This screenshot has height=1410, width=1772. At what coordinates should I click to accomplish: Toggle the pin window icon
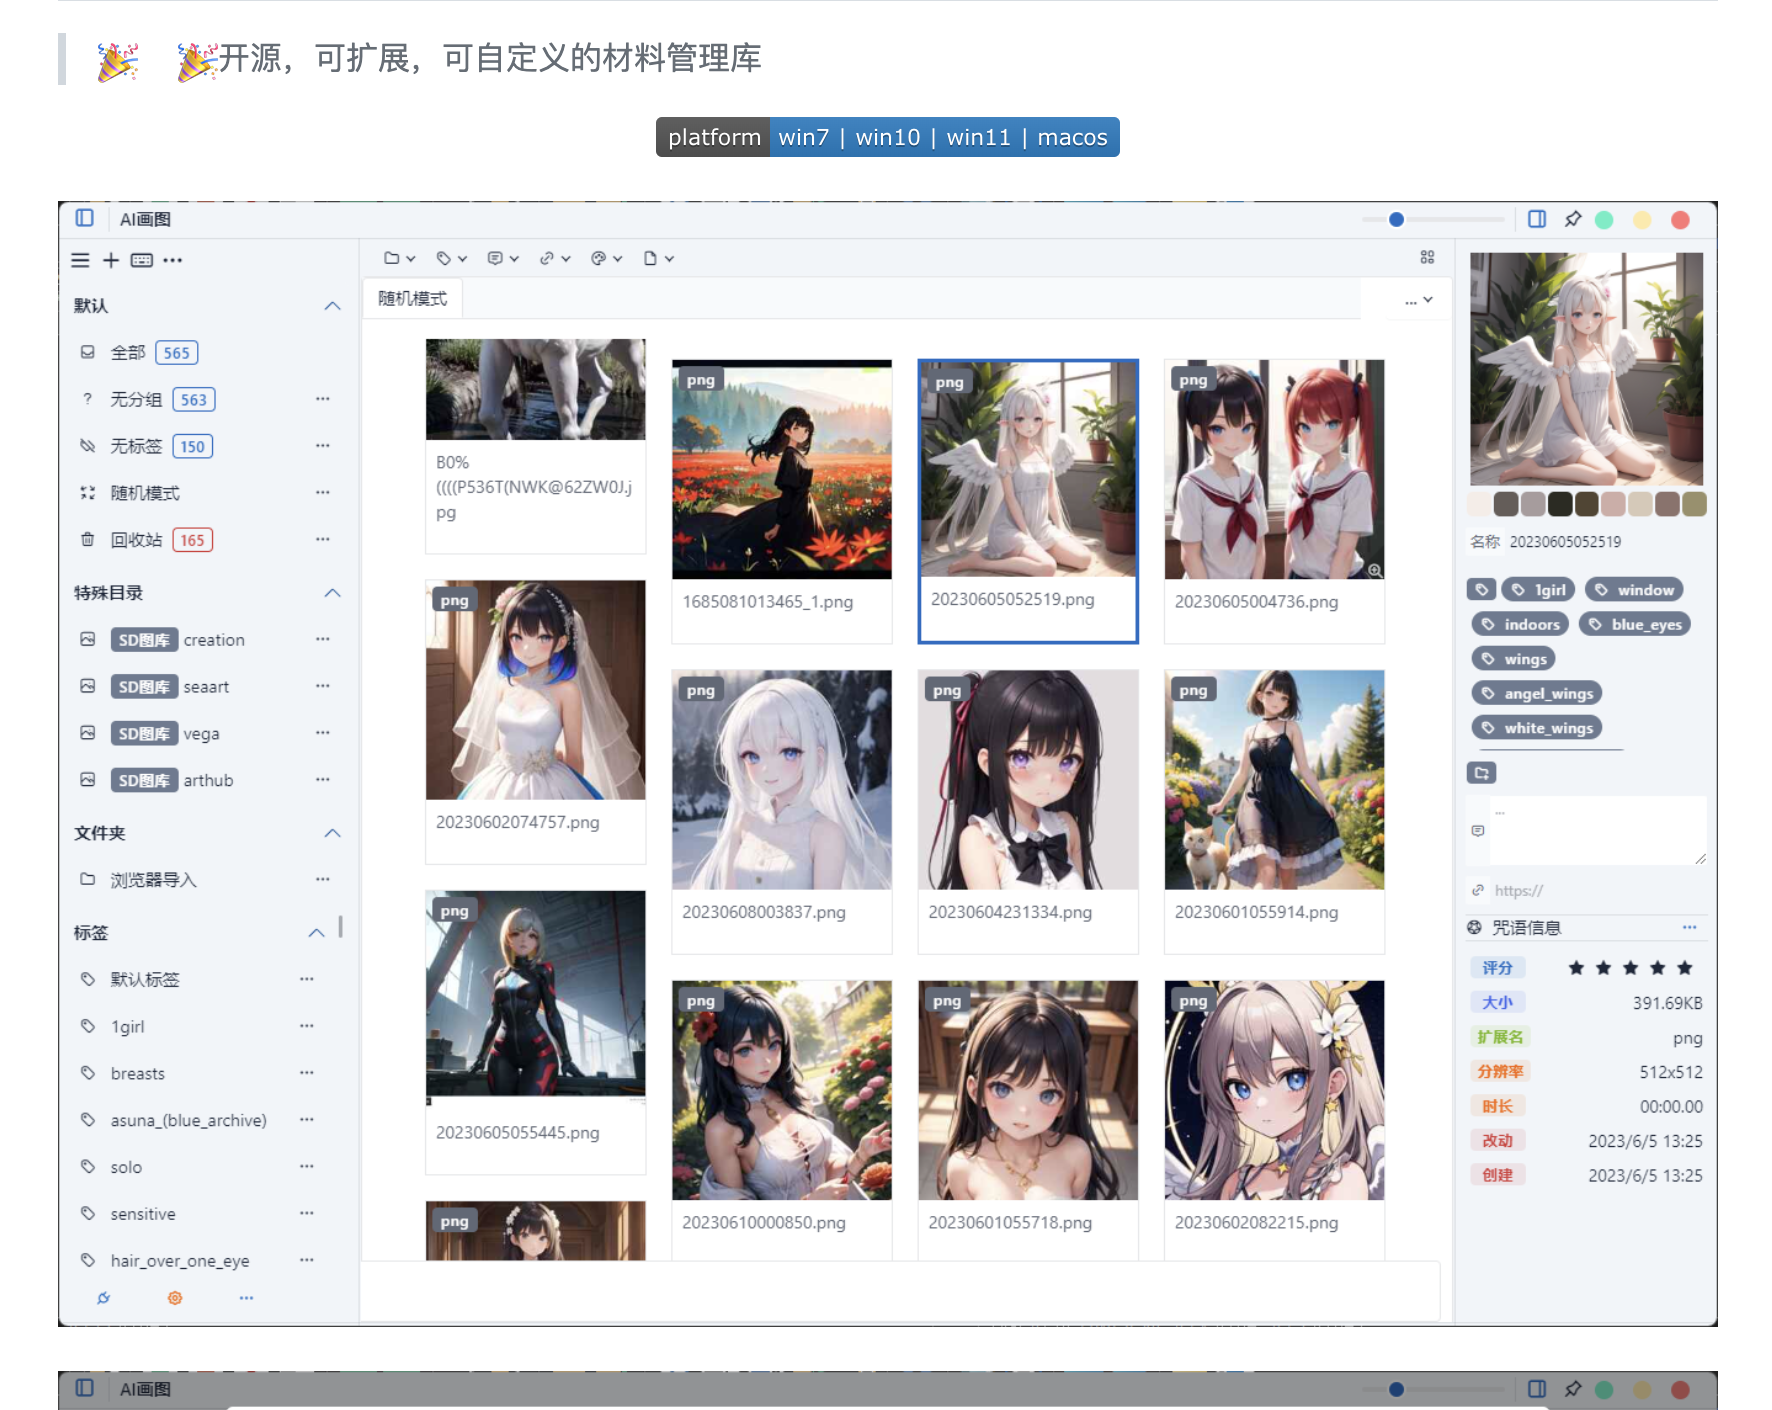1573,219
